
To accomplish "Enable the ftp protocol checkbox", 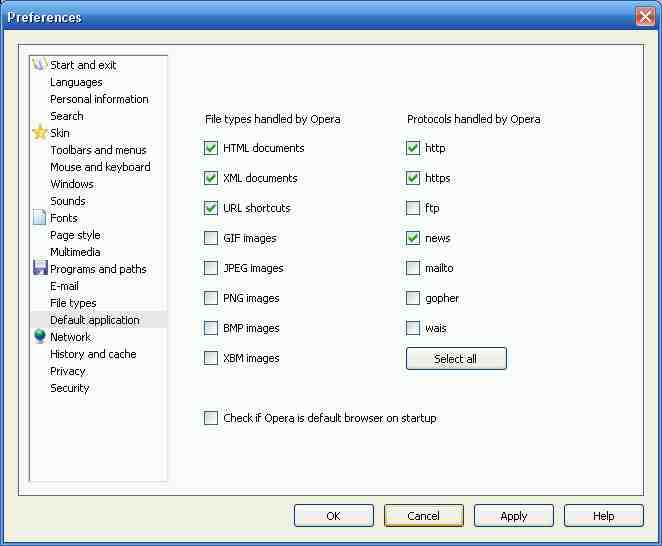I will [412, 208].
